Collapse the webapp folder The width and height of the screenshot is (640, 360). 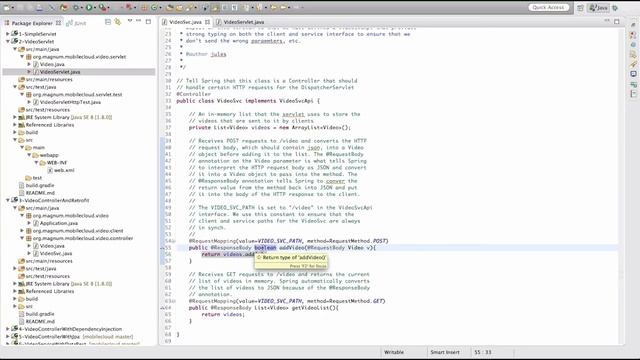pyautogui.click(x=29, y=155)
